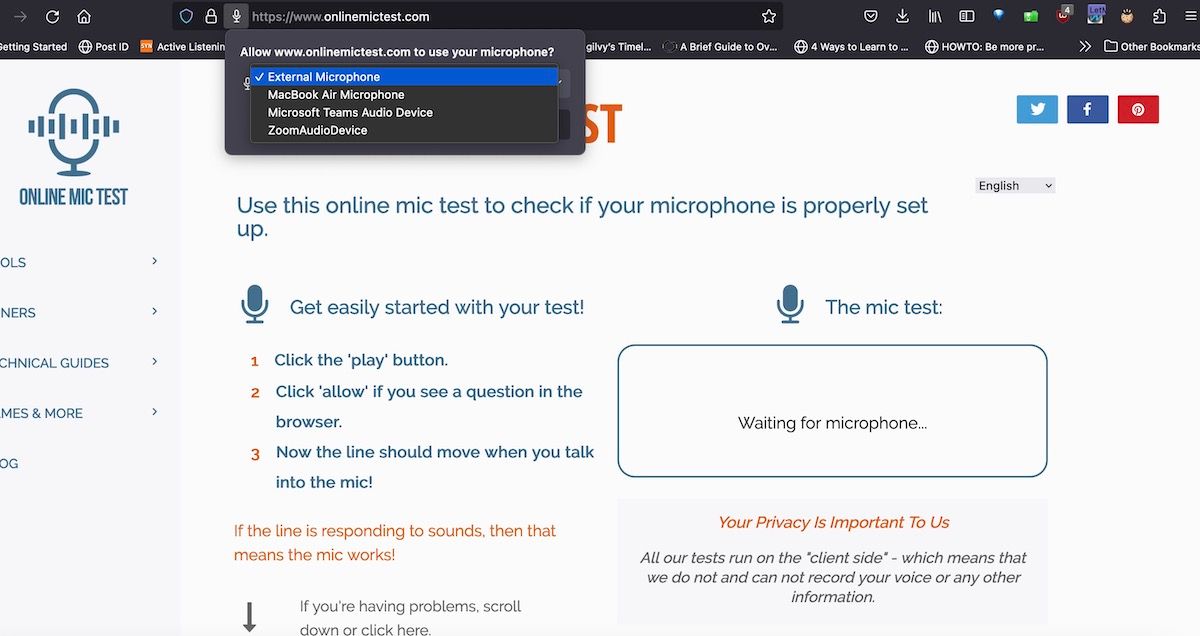Click the forward navigation arrow
Image resolution: width=1200 pixels, height=636 pixels.
(20, 16)
